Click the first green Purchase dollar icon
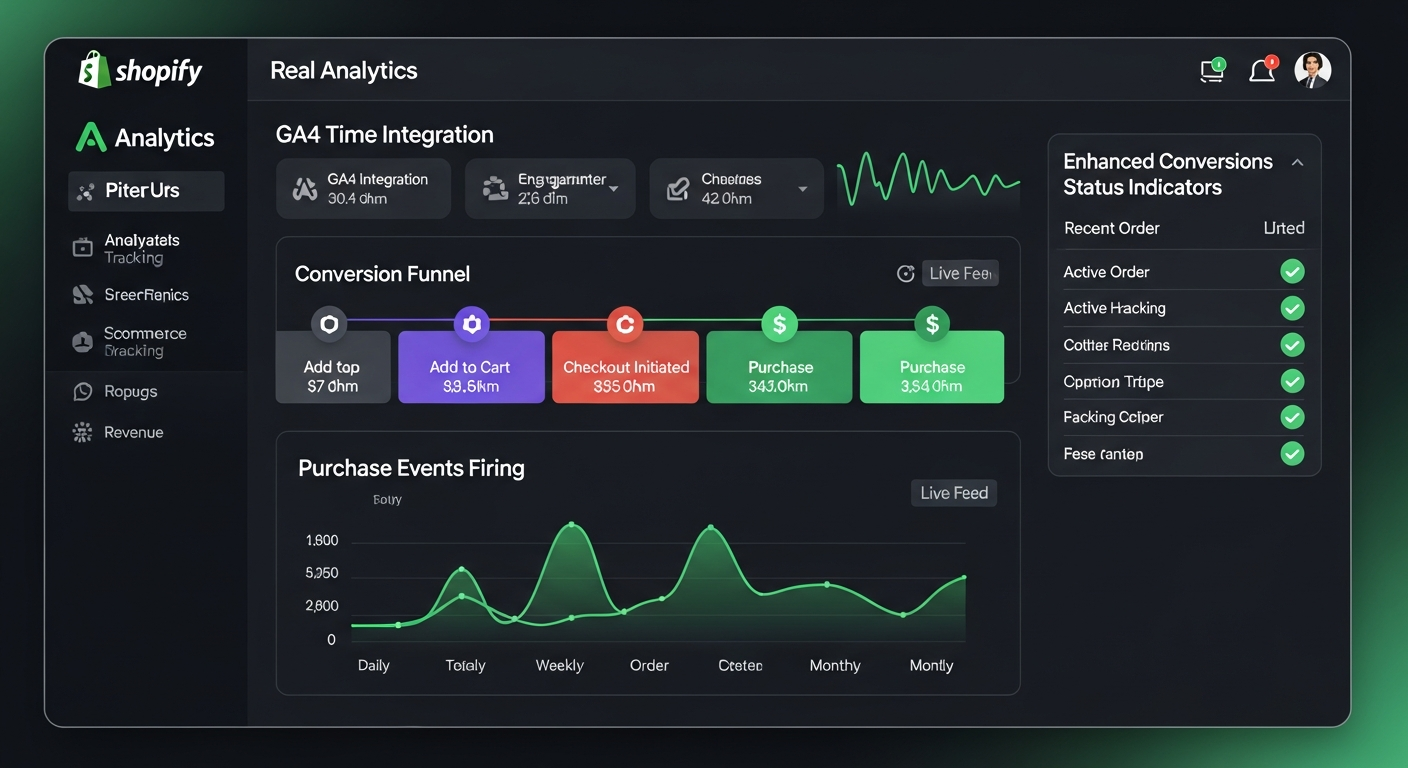The width and height of the screenshot is (1408, 768). (779, 324)
